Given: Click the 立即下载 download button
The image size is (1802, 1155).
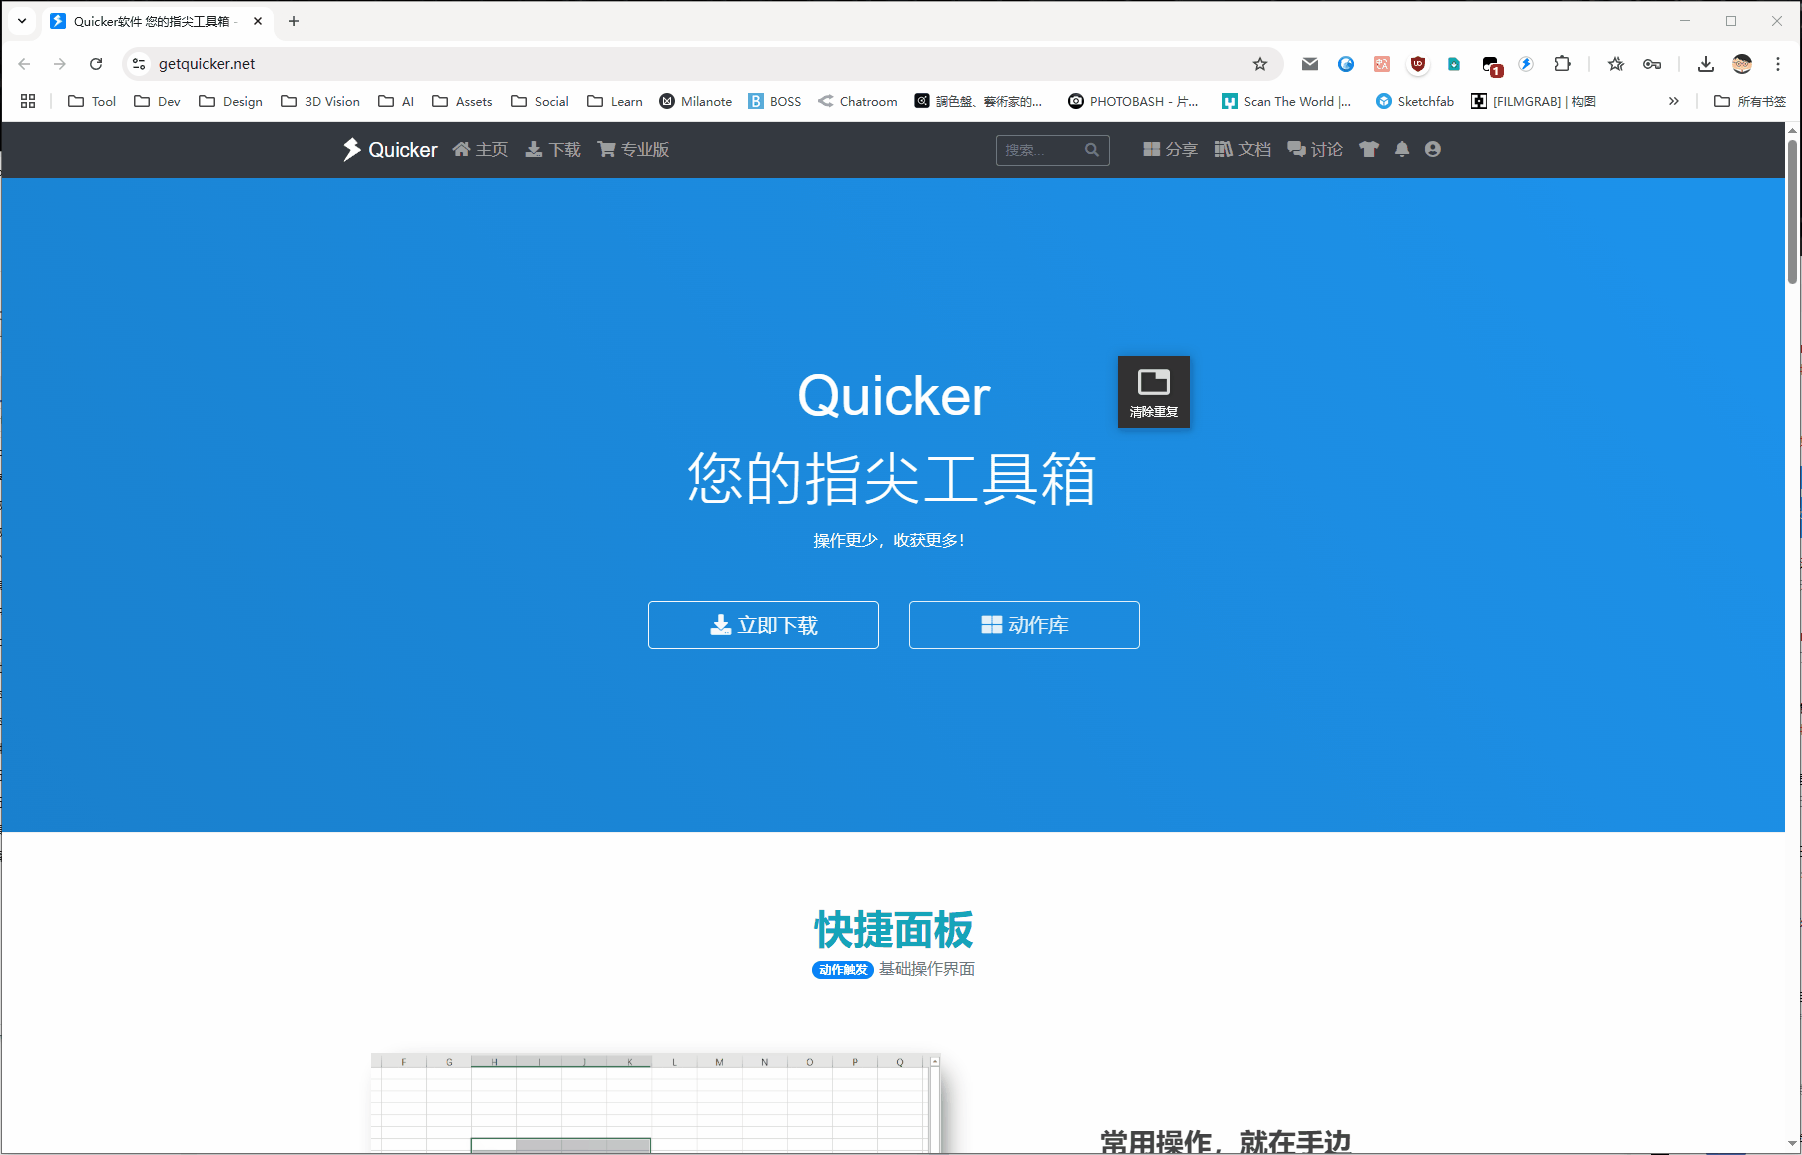Looking at the screenshot, I should click(763, 625).
